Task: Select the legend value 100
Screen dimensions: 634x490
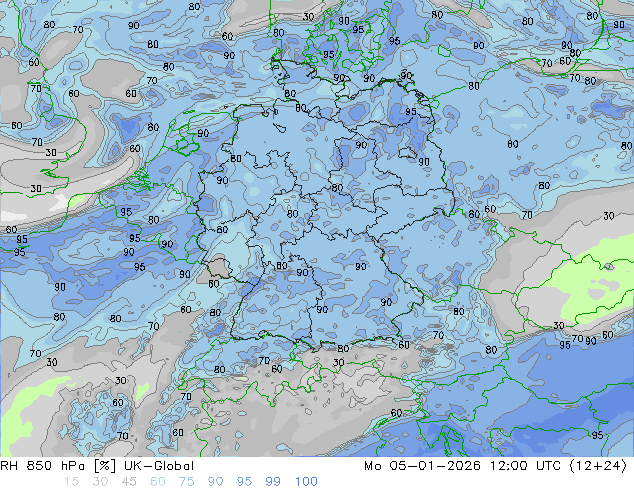Action: pos(306,482)
